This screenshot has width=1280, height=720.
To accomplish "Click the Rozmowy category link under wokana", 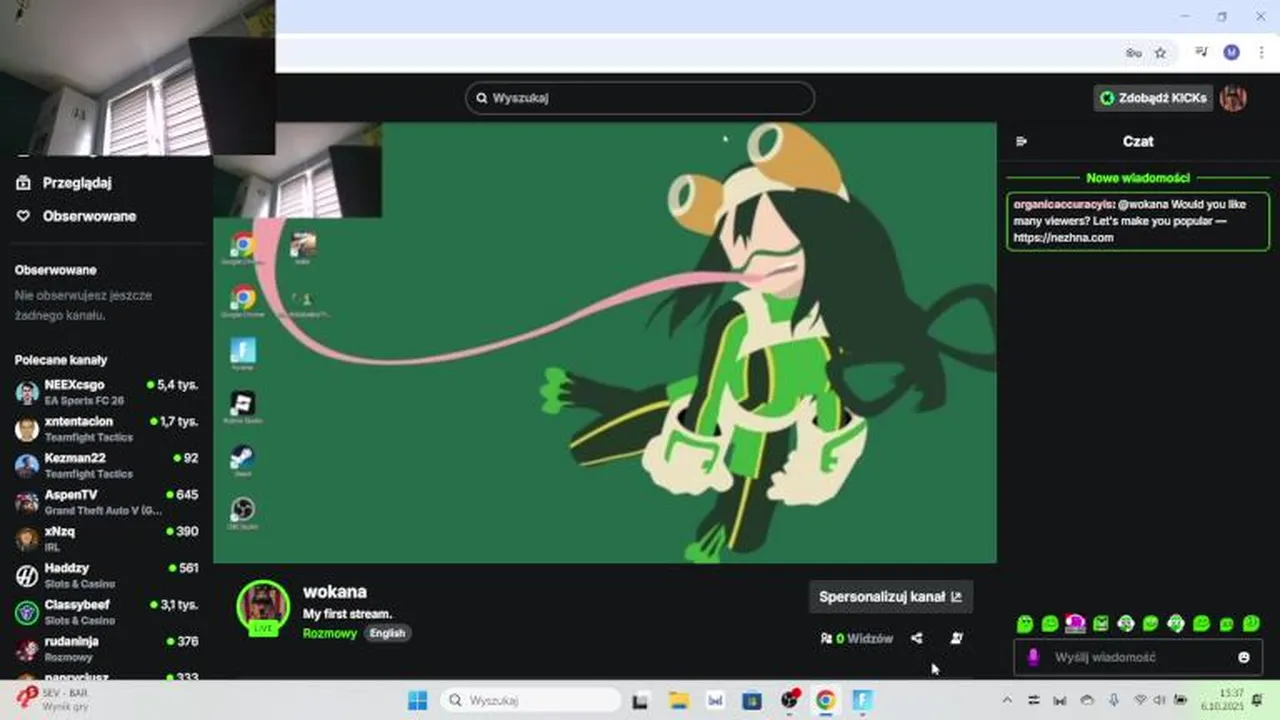I will (x=329, y=633).
